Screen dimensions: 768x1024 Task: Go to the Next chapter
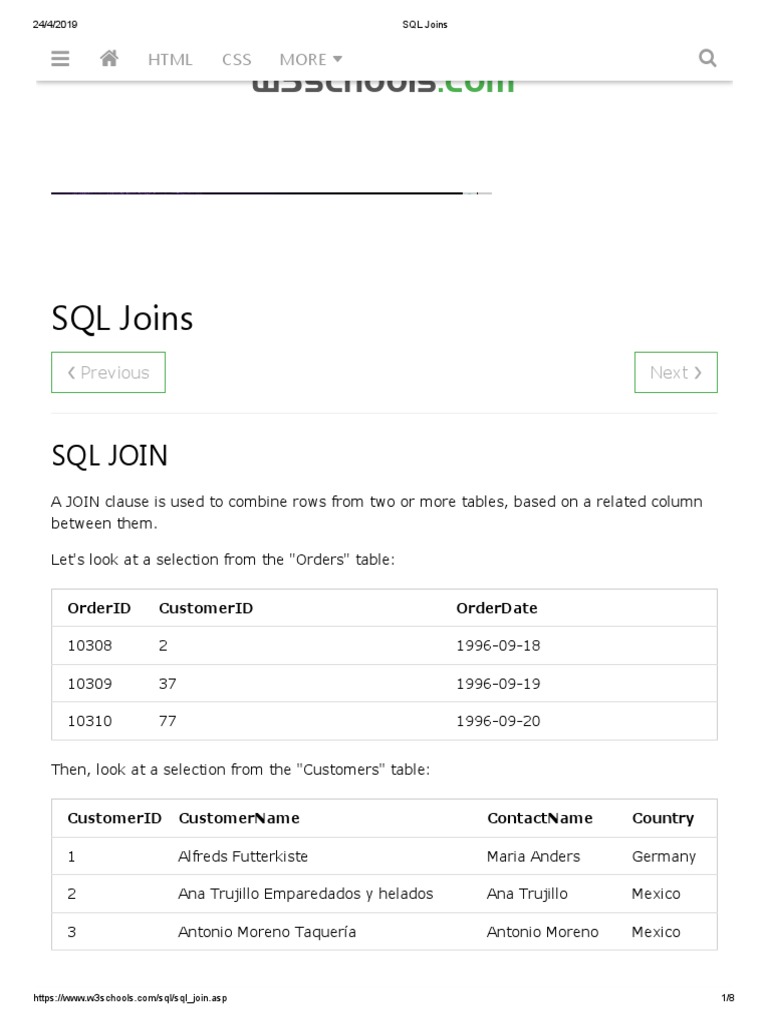pyautogui.click(x=675, y=372)
